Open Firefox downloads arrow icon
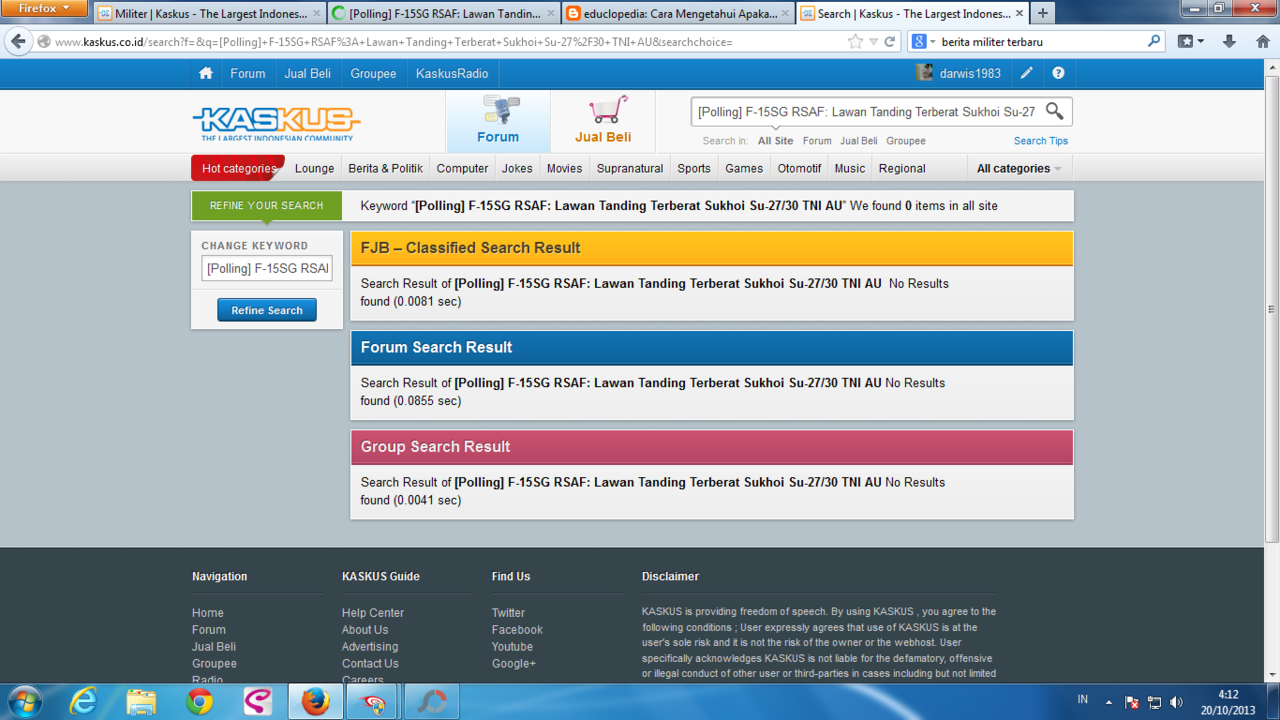Image resolution: width=1280 pixels, height=720 pixels. pyautogui.click(x=1229, y=42)
